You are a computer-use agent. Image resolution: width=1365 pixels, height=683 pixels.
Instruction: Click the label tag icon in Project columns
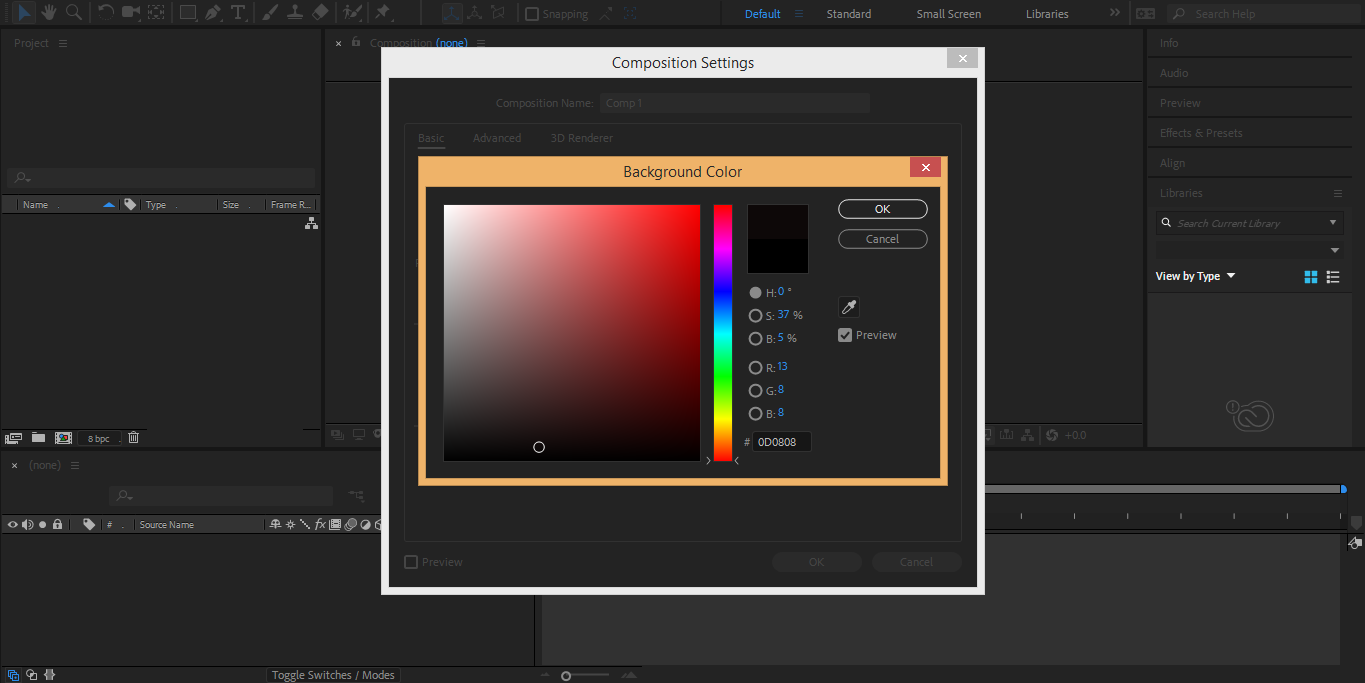pos(130,204)
